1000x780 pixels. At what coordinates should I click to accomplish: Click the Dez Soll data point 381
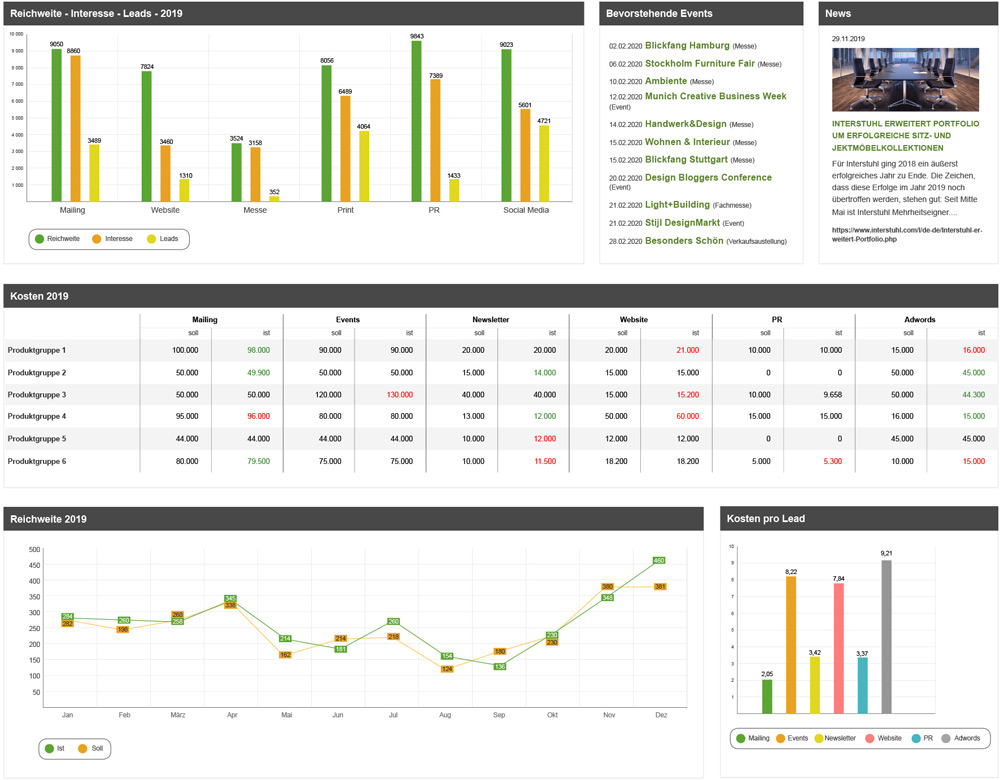click(x=660, y=587)
